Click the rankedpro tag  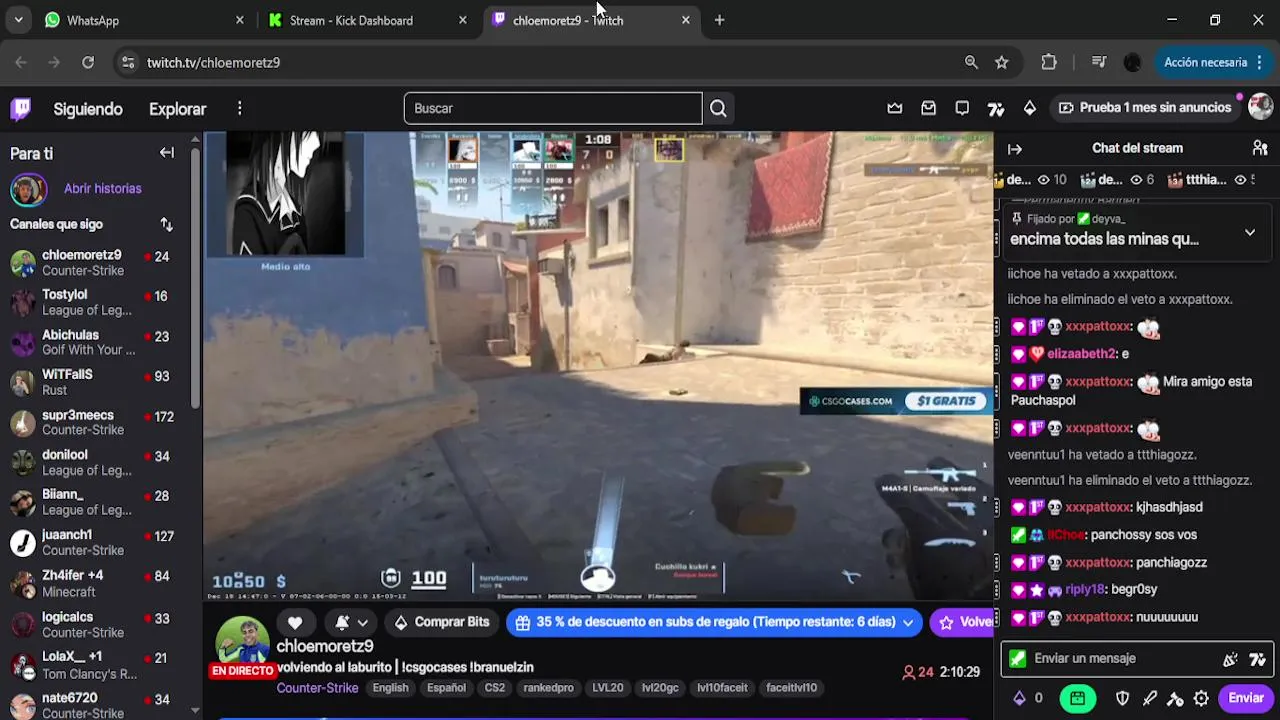(x=548, y=688)
